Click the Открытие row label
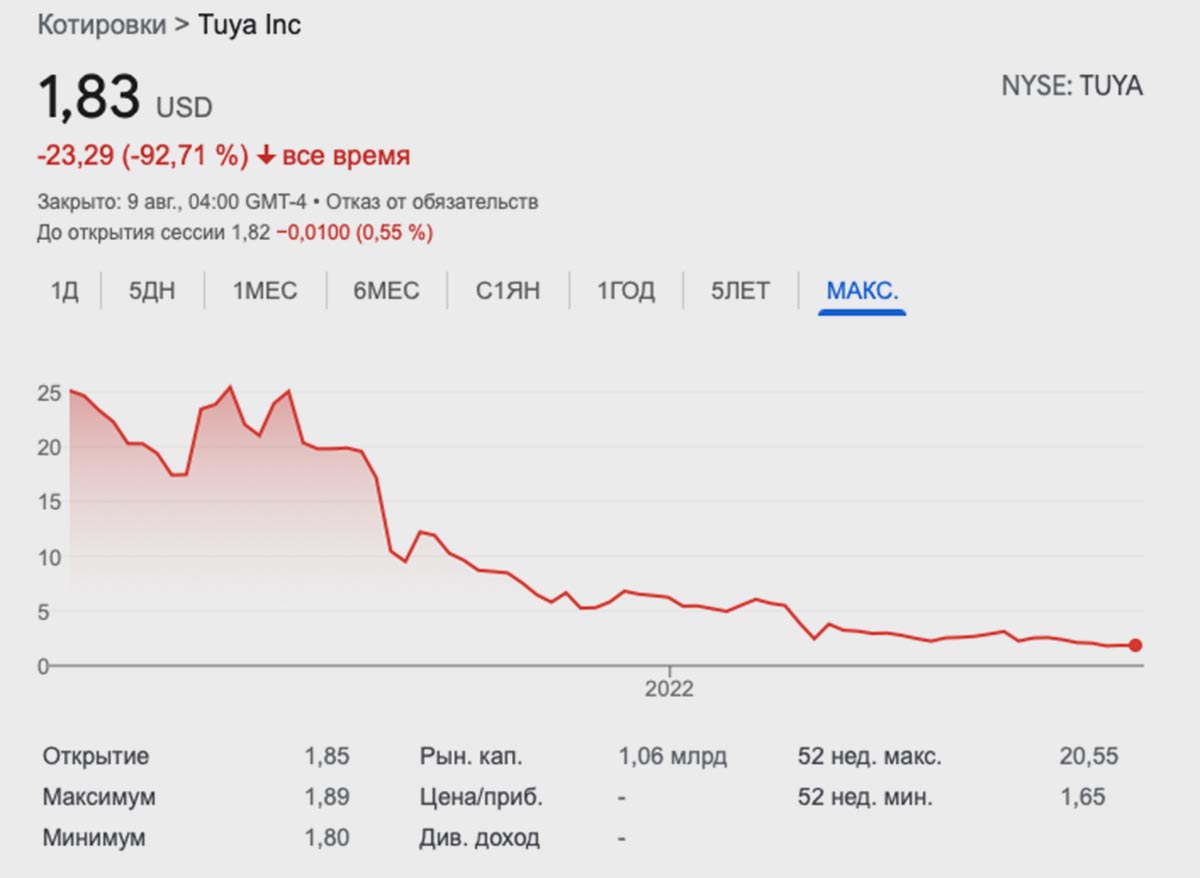 tap(95, 756)
